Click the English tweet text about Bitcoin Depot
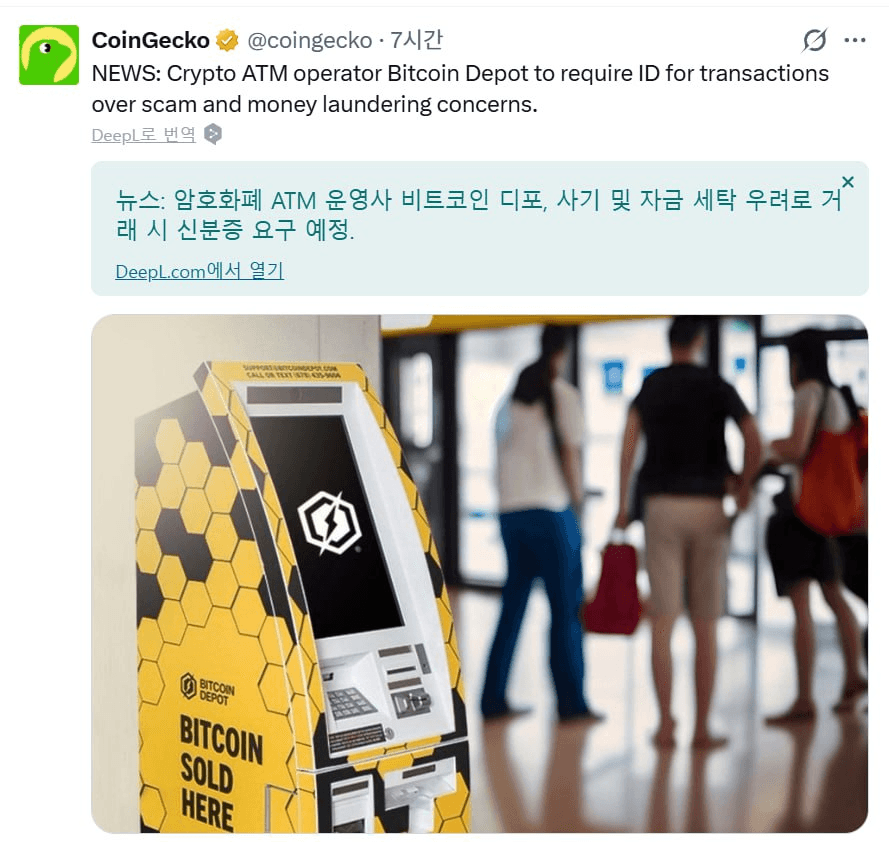Screen dimensions: 889x842 point(460,89)
